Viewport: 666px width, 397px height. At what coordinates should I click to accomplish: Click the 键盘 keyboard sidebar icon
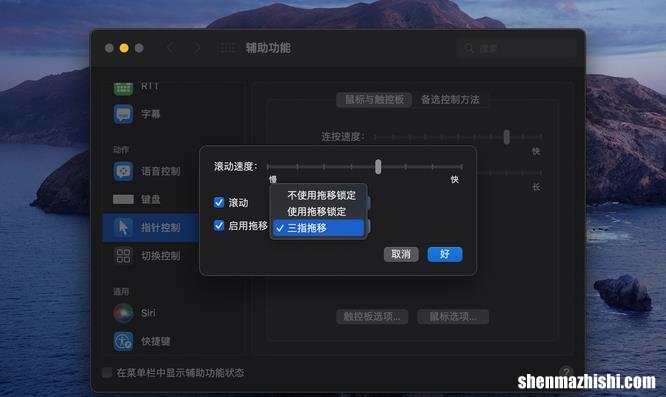point(123,199)
